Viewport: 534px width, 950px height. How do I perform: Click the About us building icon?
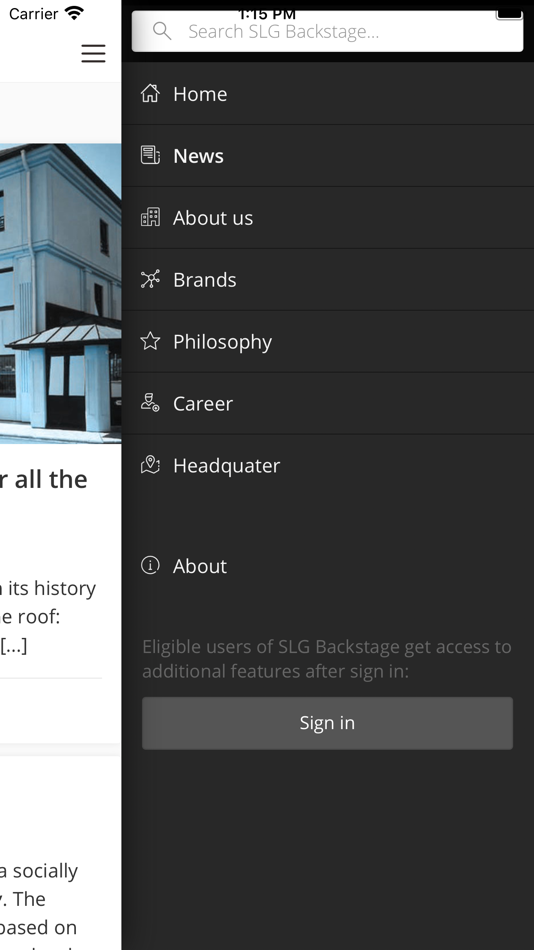150,217
